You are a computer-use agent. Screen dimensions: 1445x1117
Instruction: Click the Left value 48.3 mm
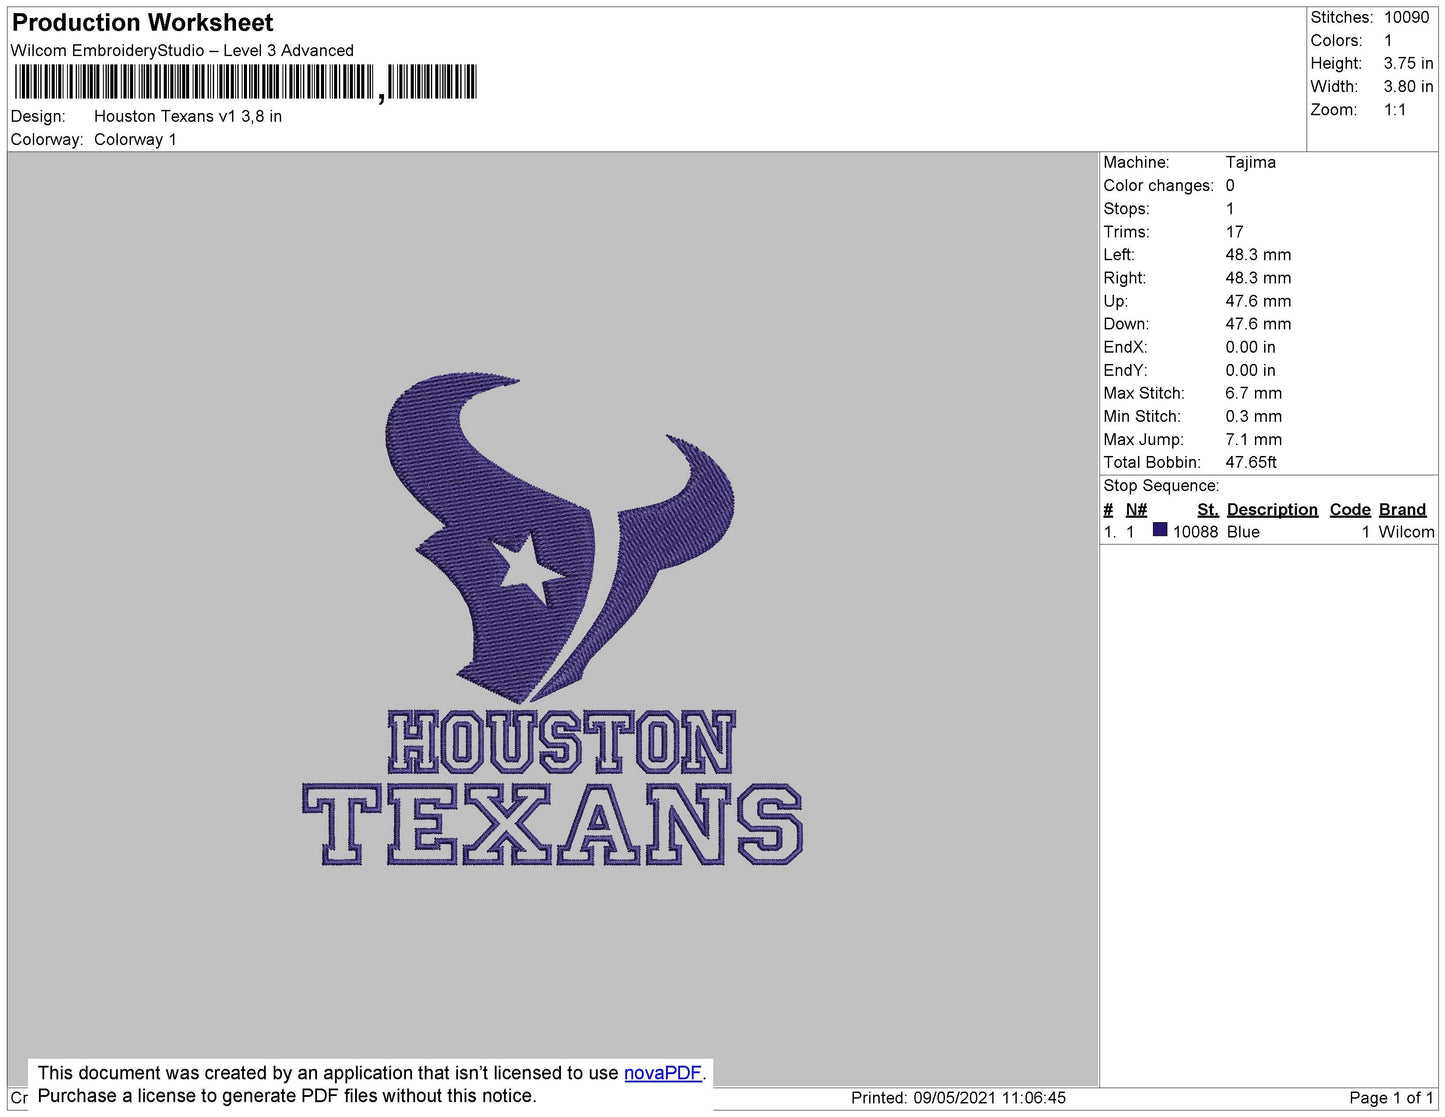(x=1258, y=255)
